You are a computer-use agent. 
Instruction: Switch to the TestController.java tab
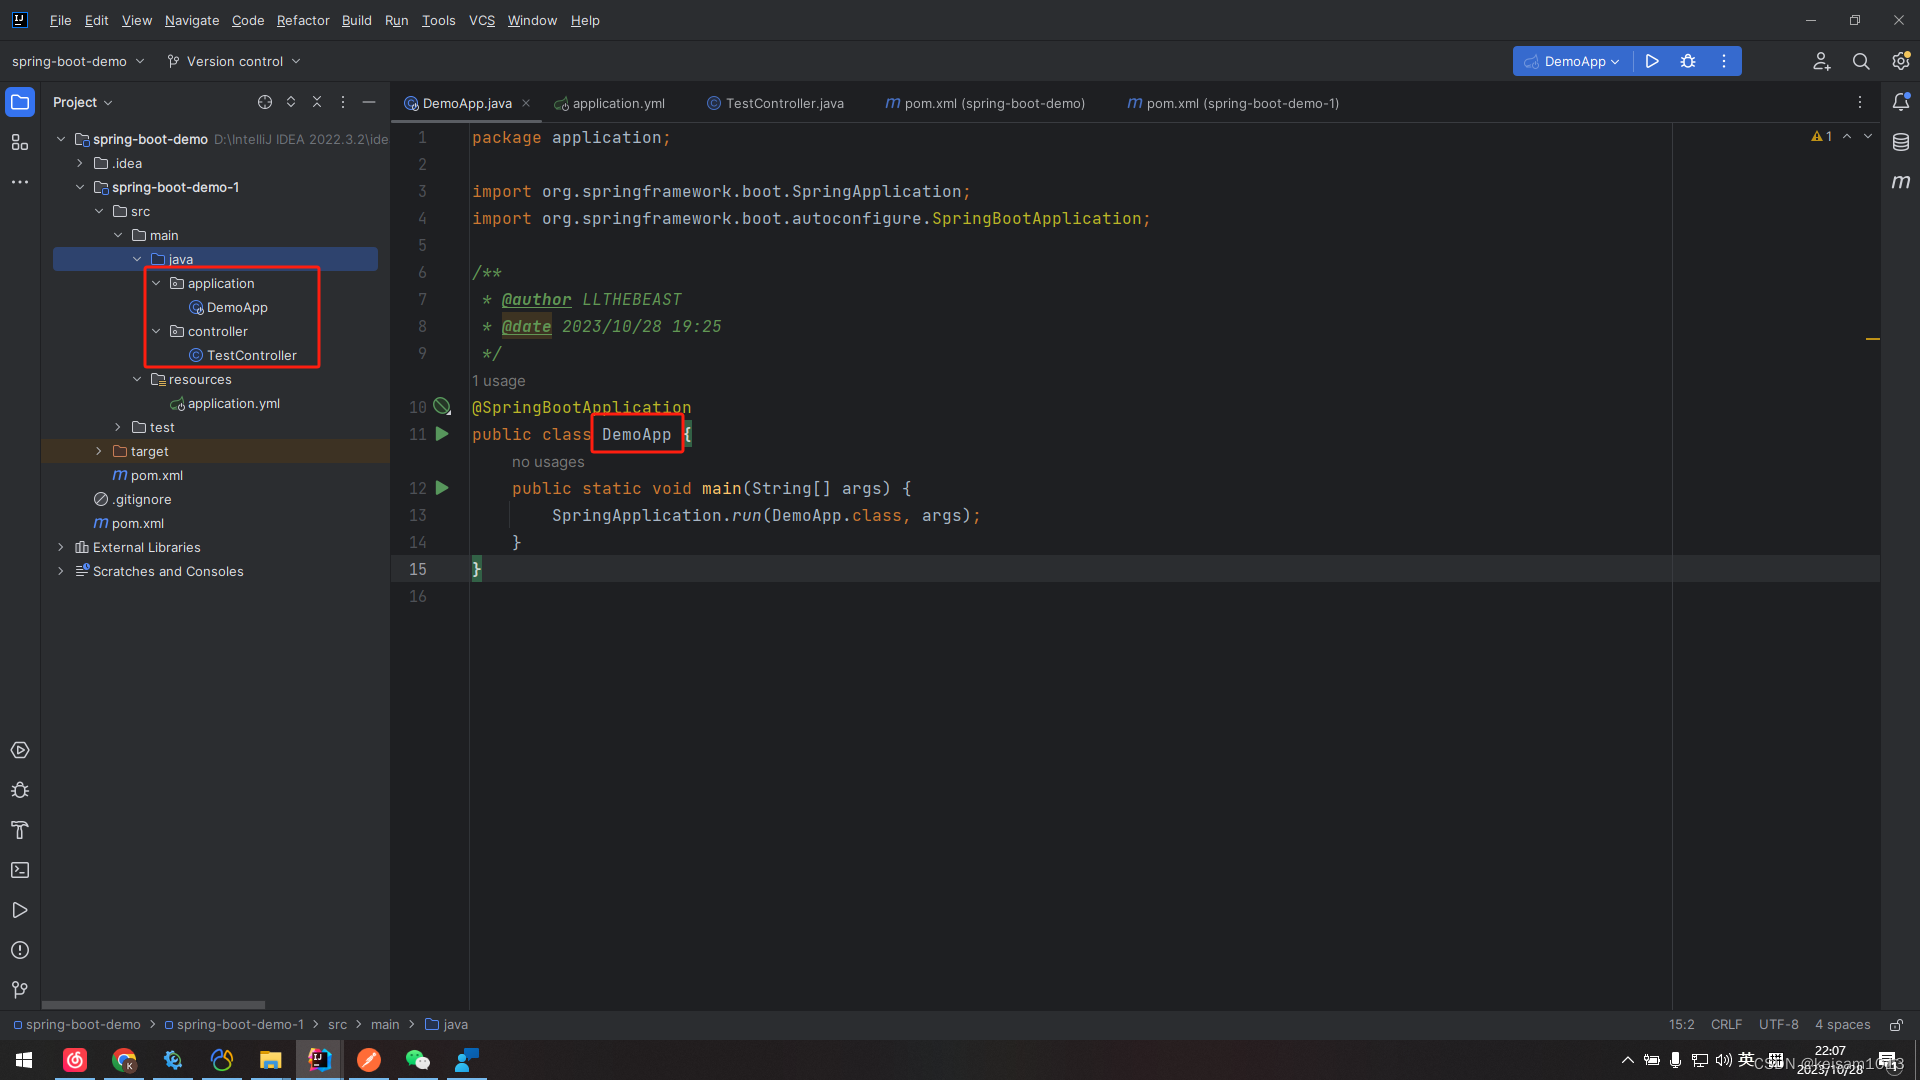775,103
